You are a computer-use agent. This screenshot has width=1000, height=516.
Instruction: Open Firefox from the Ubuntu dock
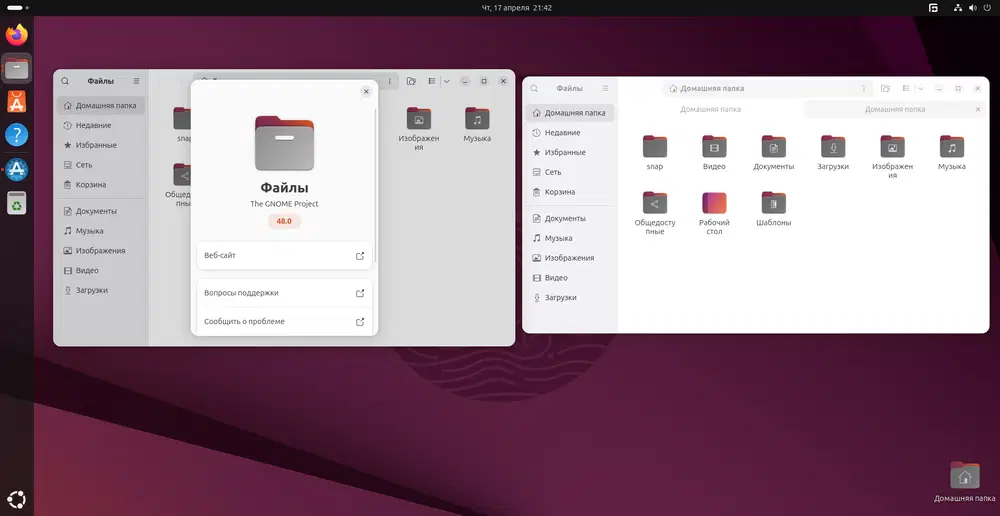(x=17, y=34)
